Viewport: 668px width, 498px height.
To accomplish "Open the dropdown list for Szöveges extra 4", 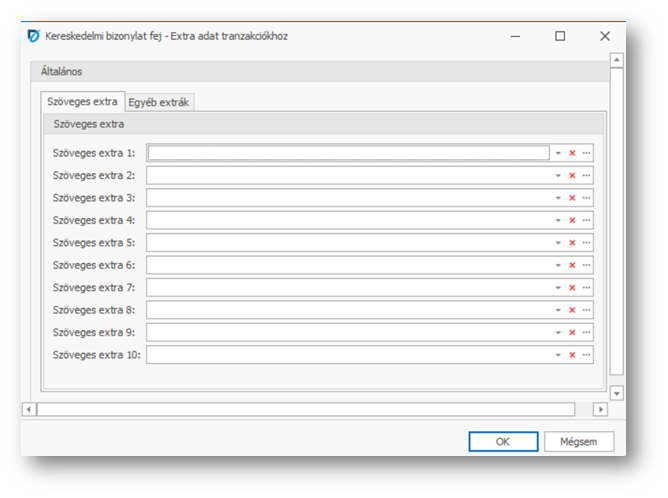I will click(x=558, y=221).
